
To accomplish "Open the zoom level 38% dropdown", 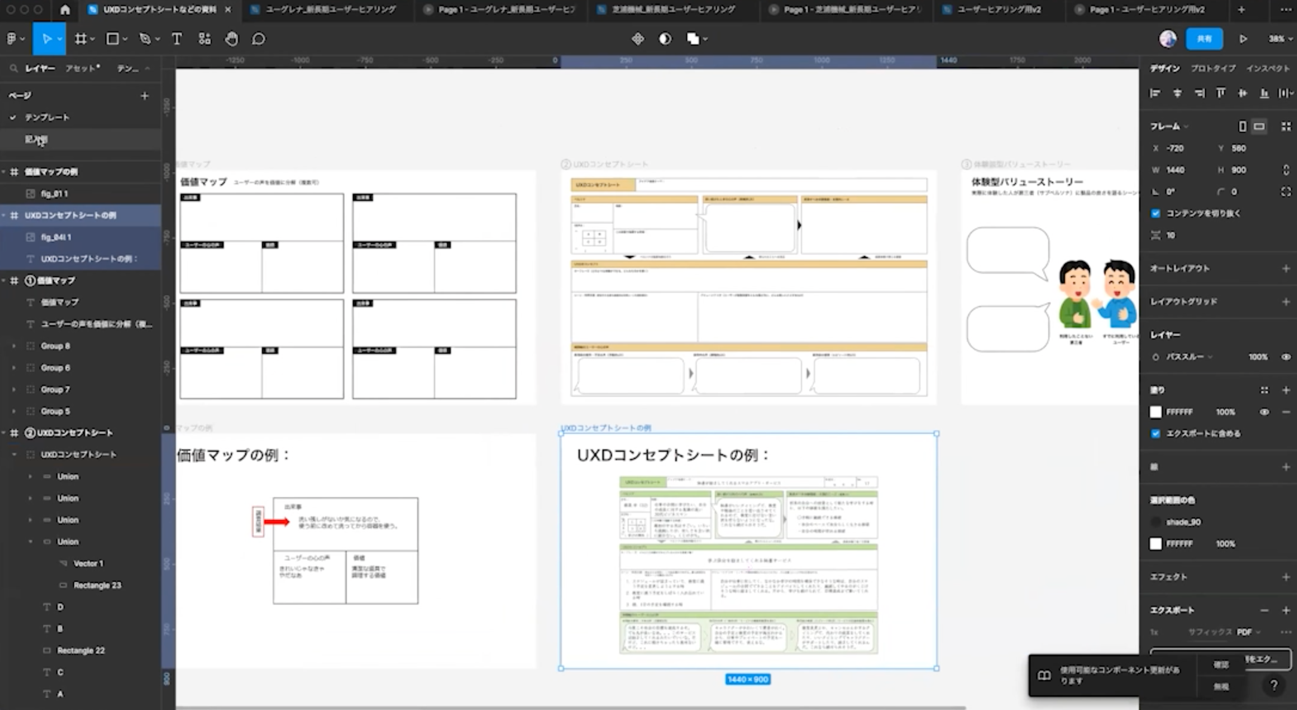I will (1279, 39).
